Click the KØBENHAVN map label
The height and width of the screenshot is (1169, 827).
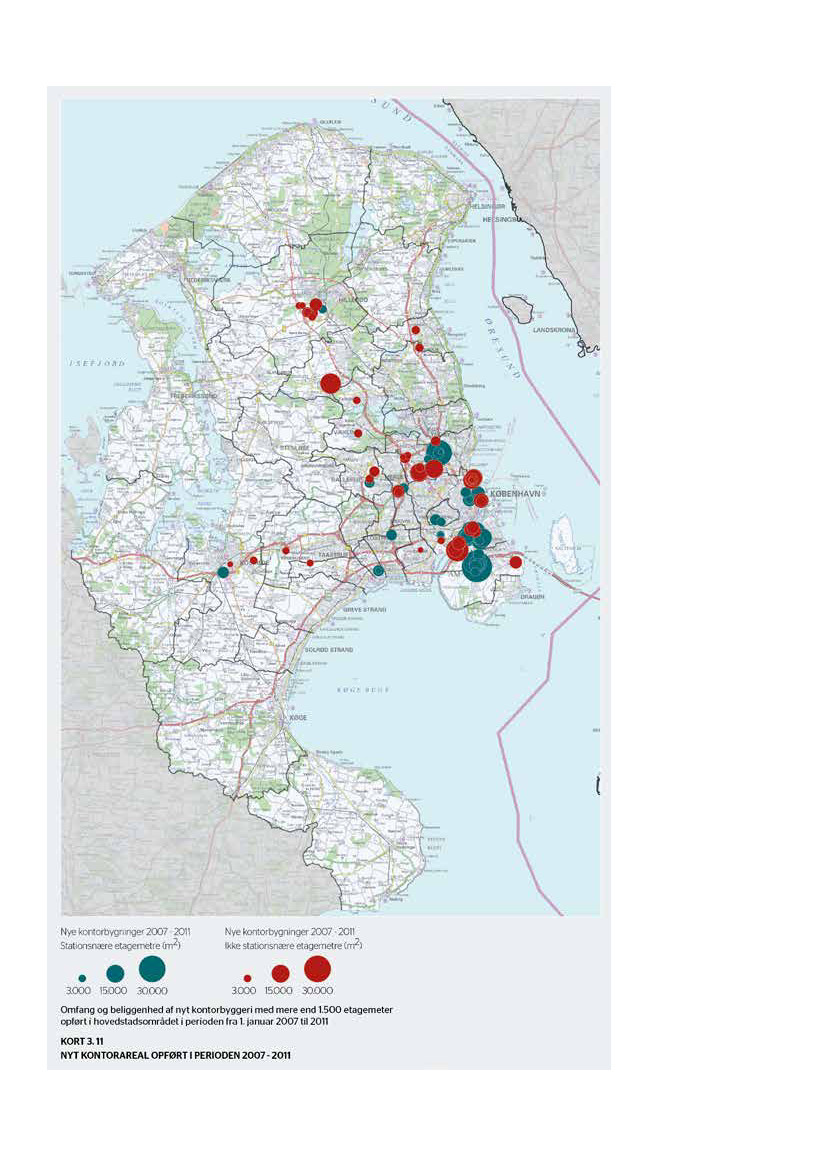[x=515, y=494]
